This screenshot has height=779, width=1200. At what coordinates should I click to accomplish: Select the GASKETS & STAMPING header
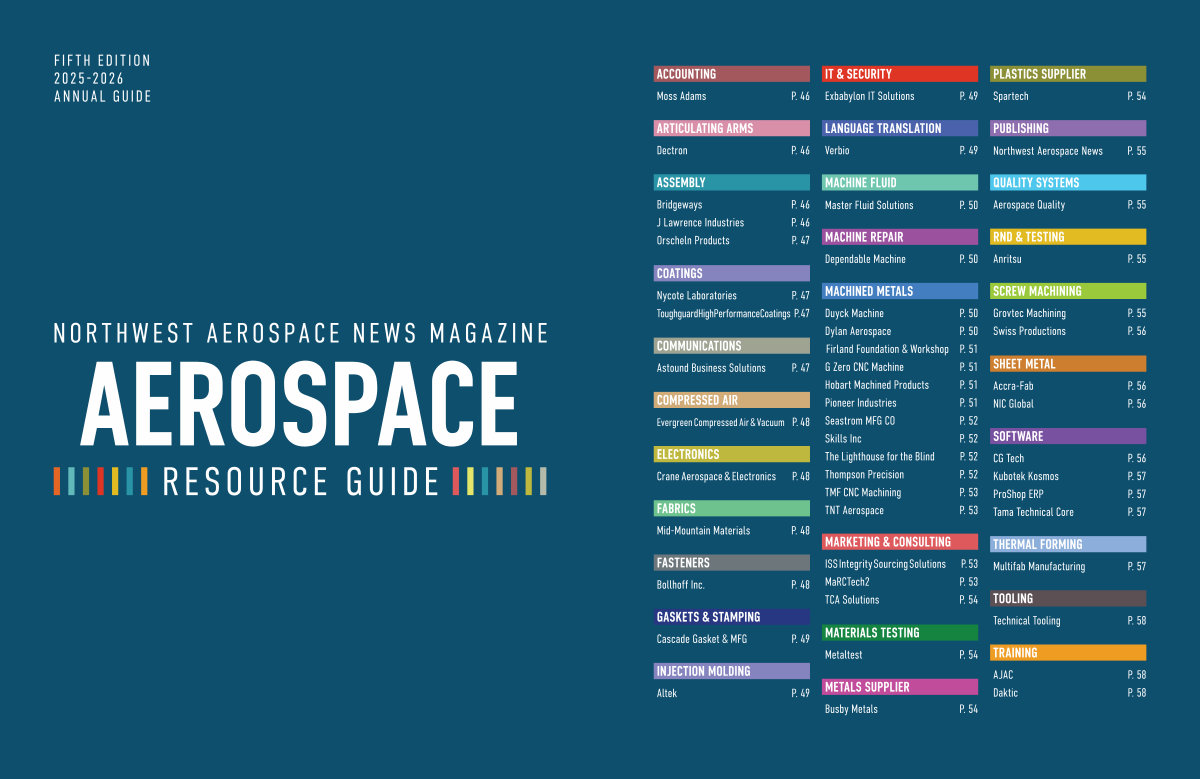click(x=731, y=617)
